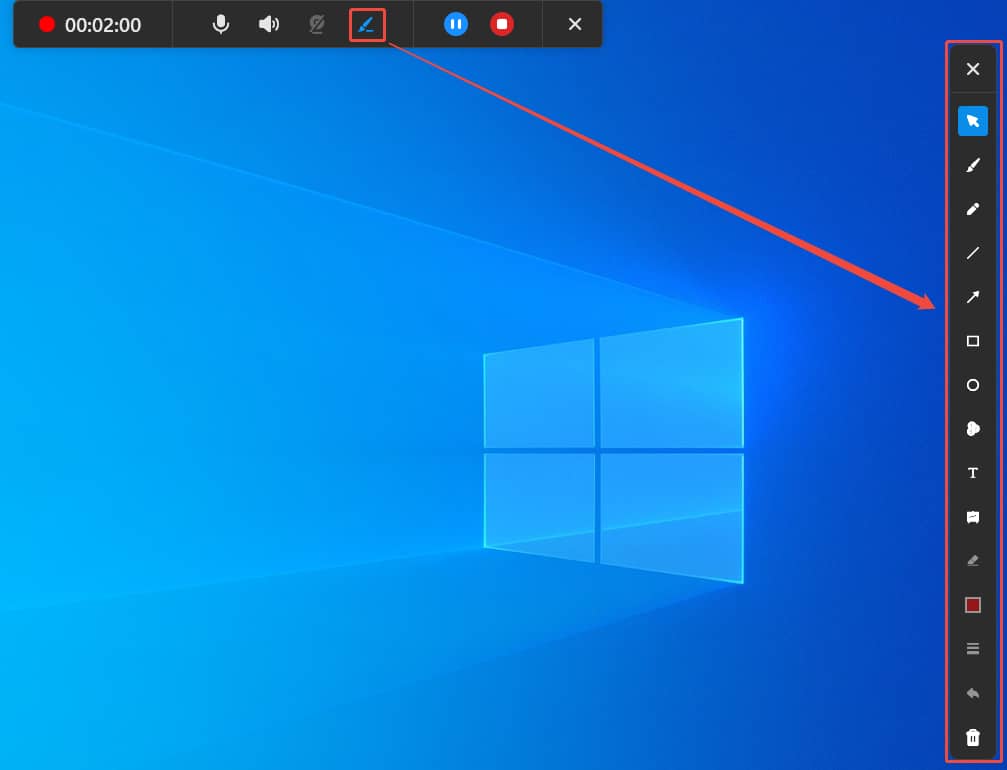1007x770 pixels.
Task: Pause the current recording
Action: point(455,24)
